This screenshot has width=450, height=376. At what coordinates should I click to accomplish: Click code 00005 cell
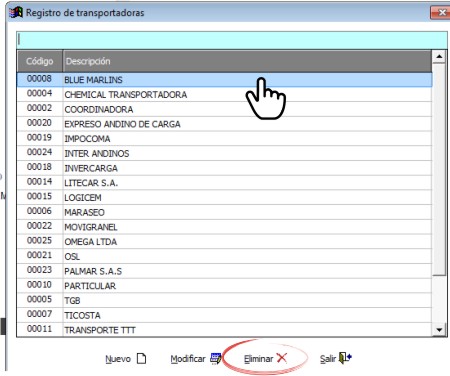[x=39, y=299]
